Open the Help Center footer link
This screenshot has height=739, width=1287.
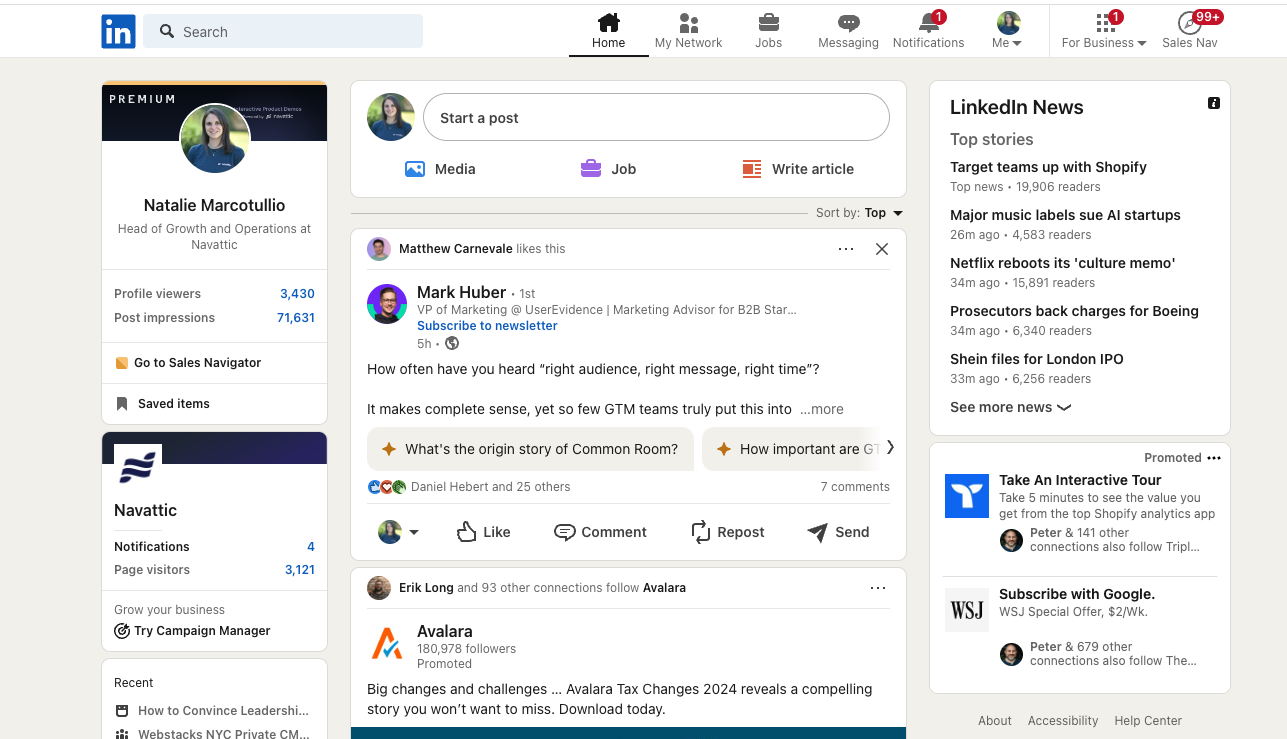(1148, 721)
